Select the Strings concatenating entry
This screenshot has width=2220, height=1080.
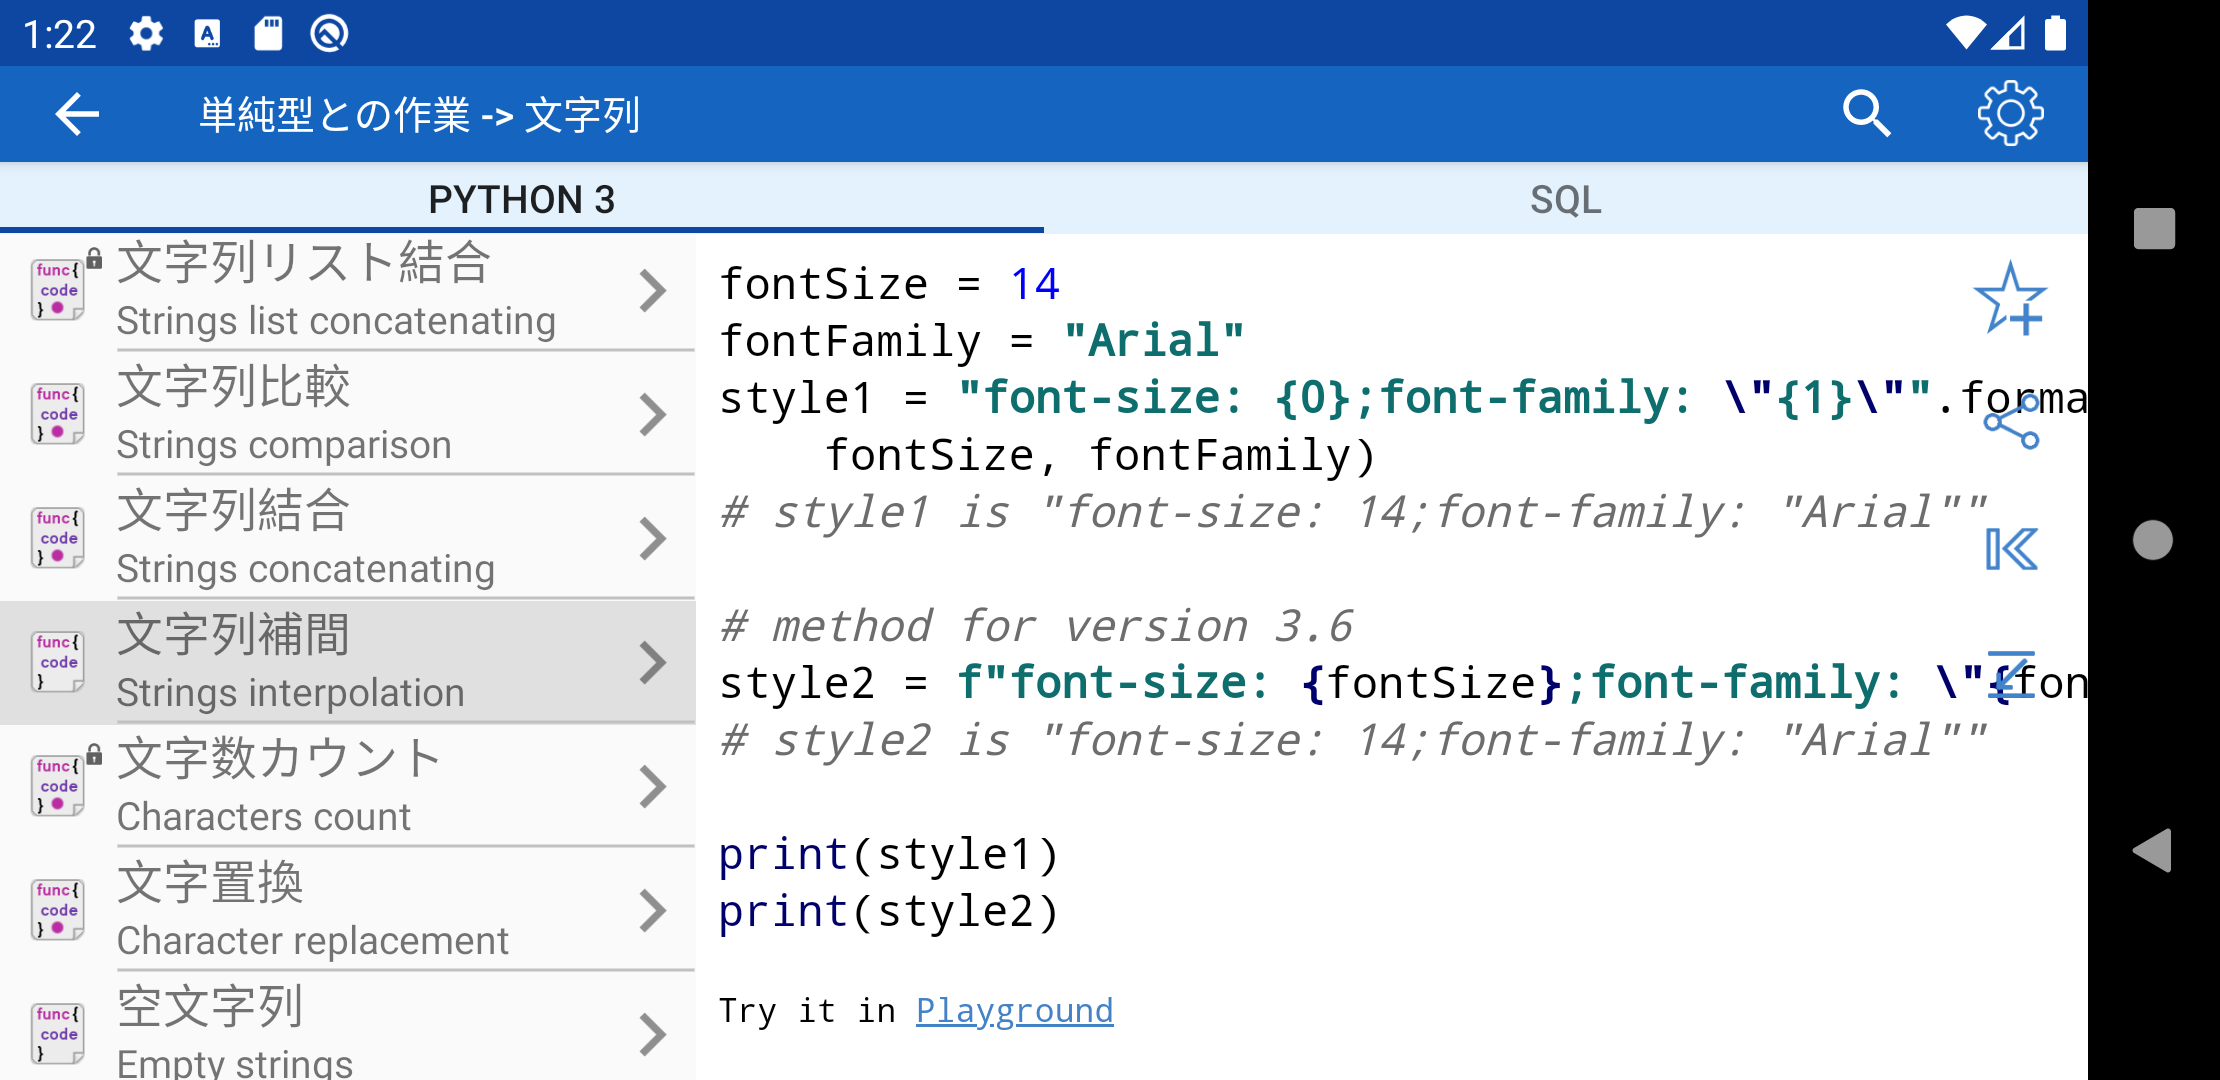pos(348,539)
